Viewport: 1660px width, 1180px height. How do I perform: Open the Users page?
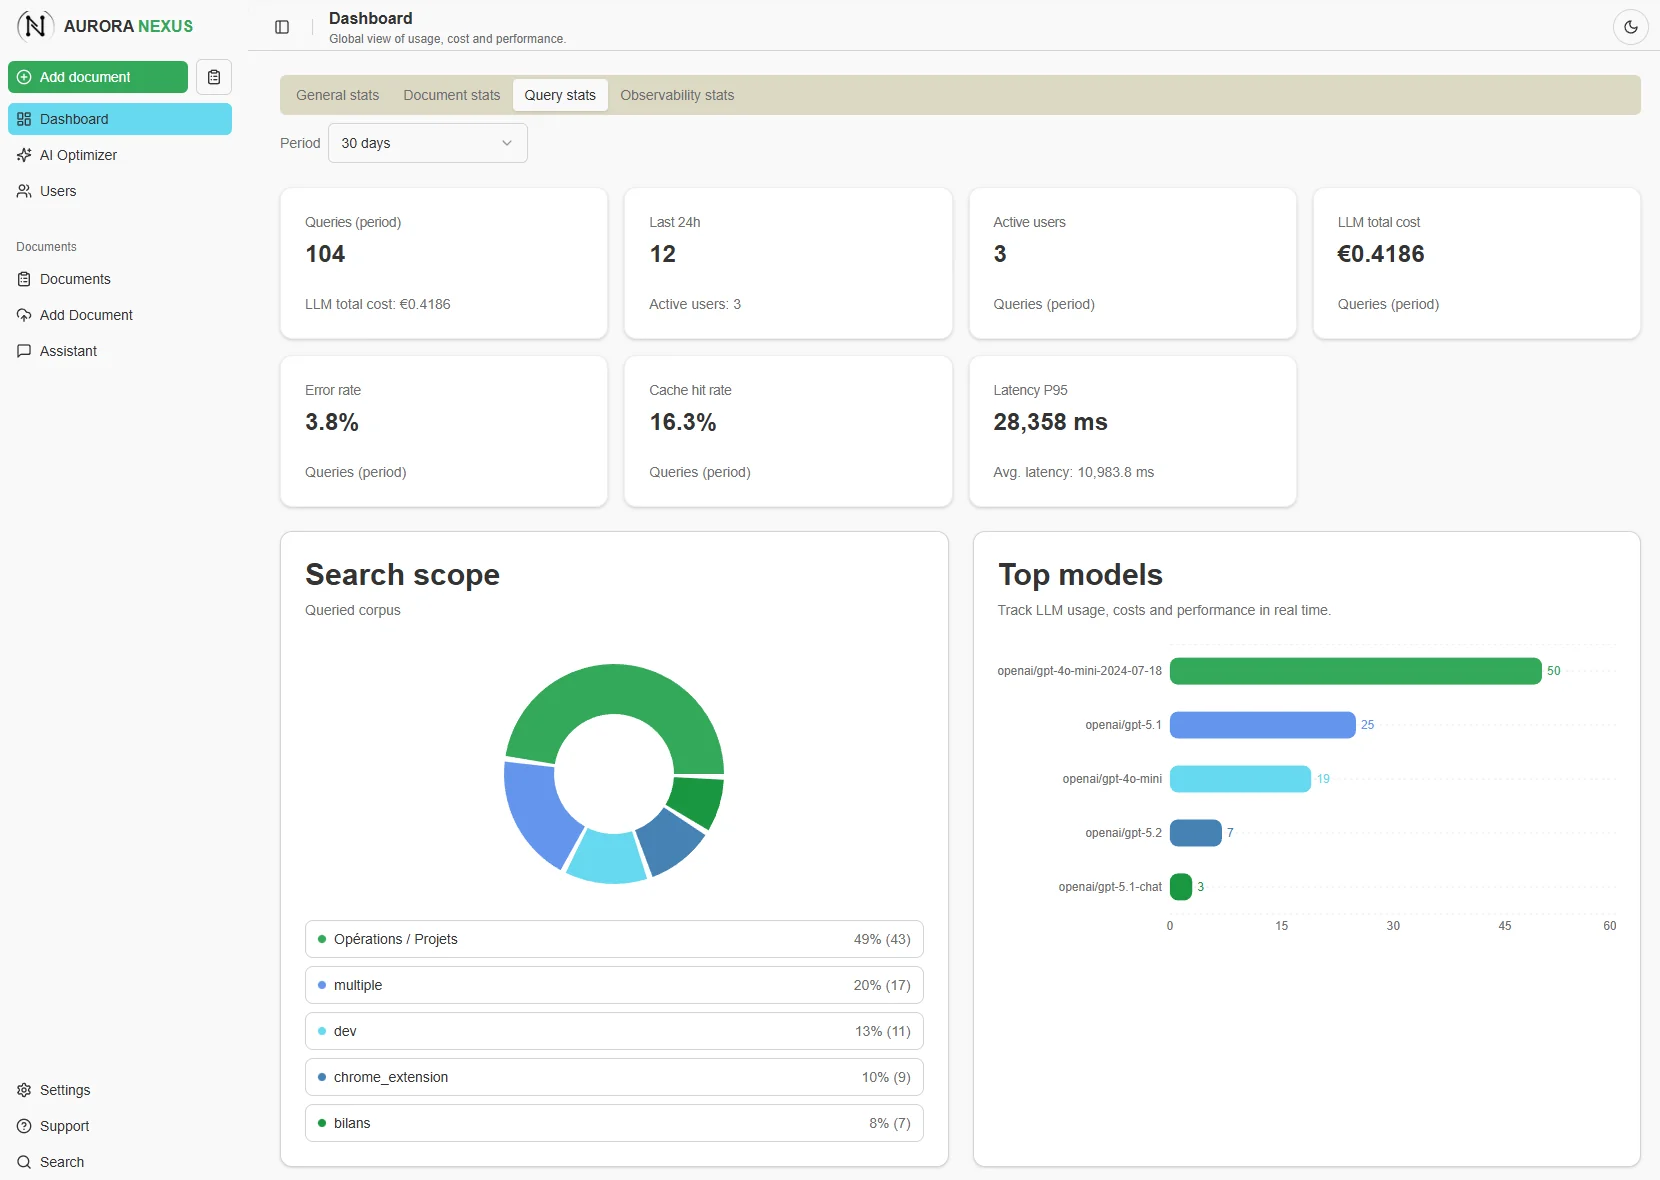coord(58,191)
